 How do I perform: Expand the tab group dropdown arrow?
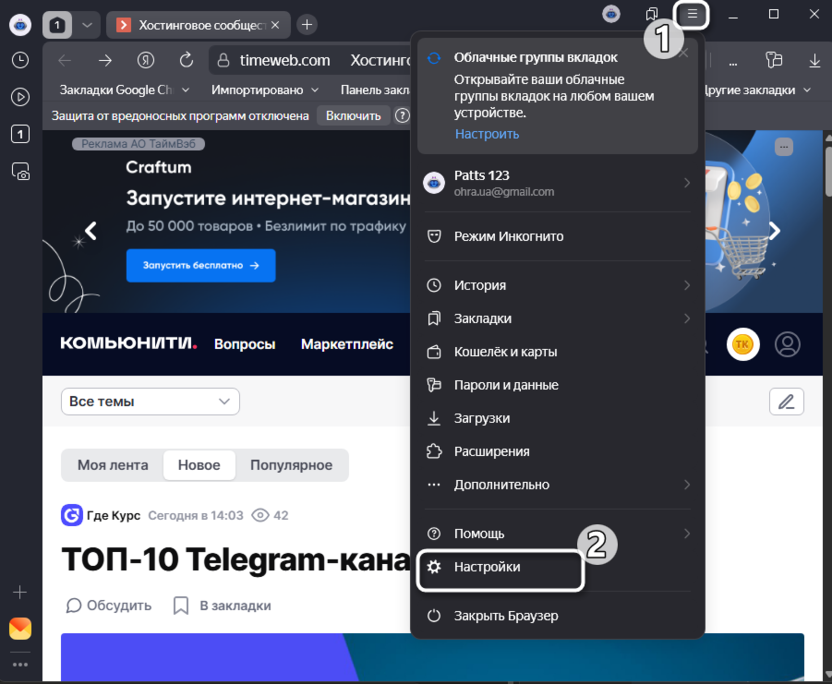click(87, 25)
